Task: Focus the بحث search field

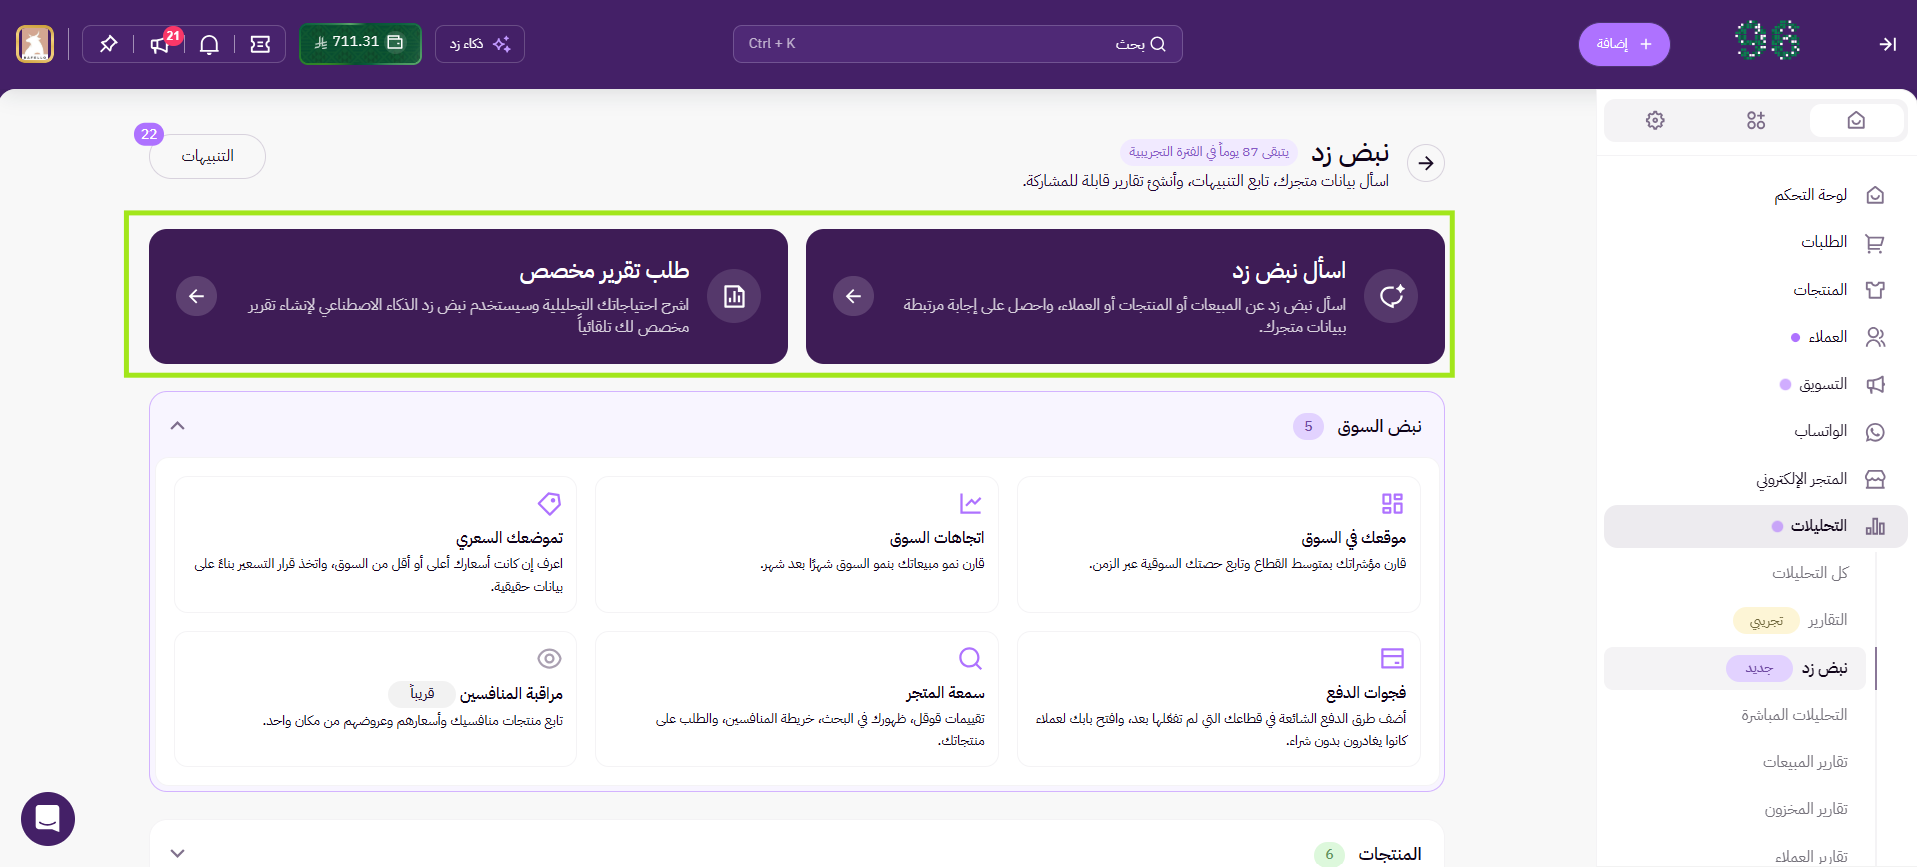Action: pyautogui.click(x=957, y=44)
